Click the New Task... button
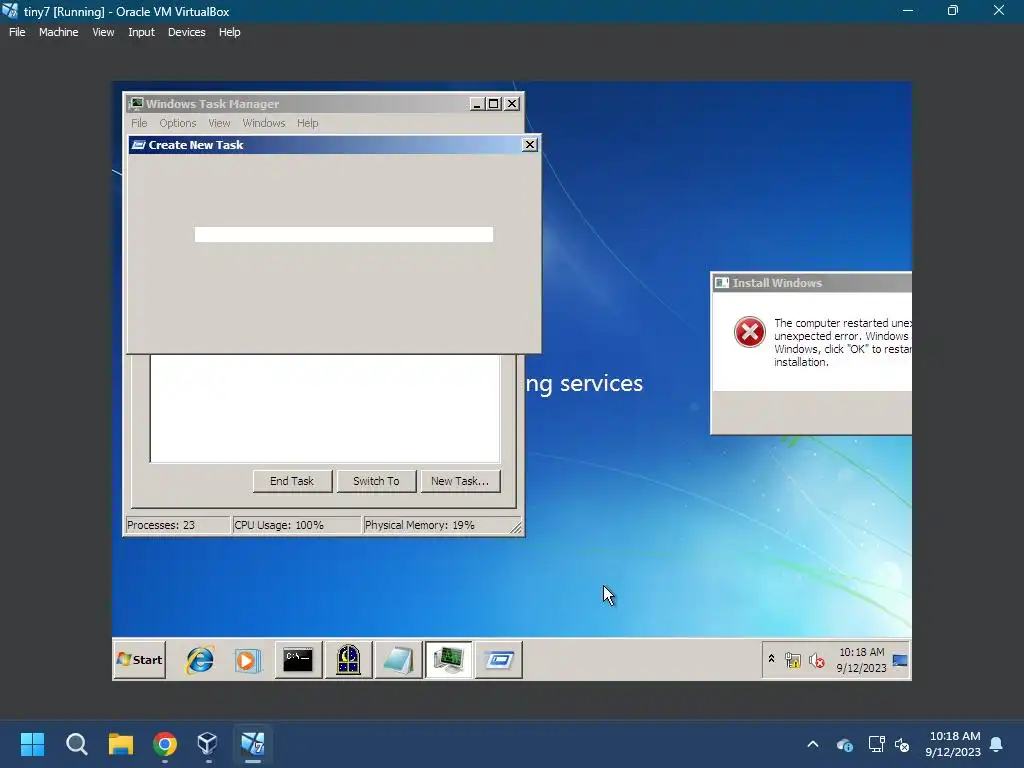 (460, 481)
